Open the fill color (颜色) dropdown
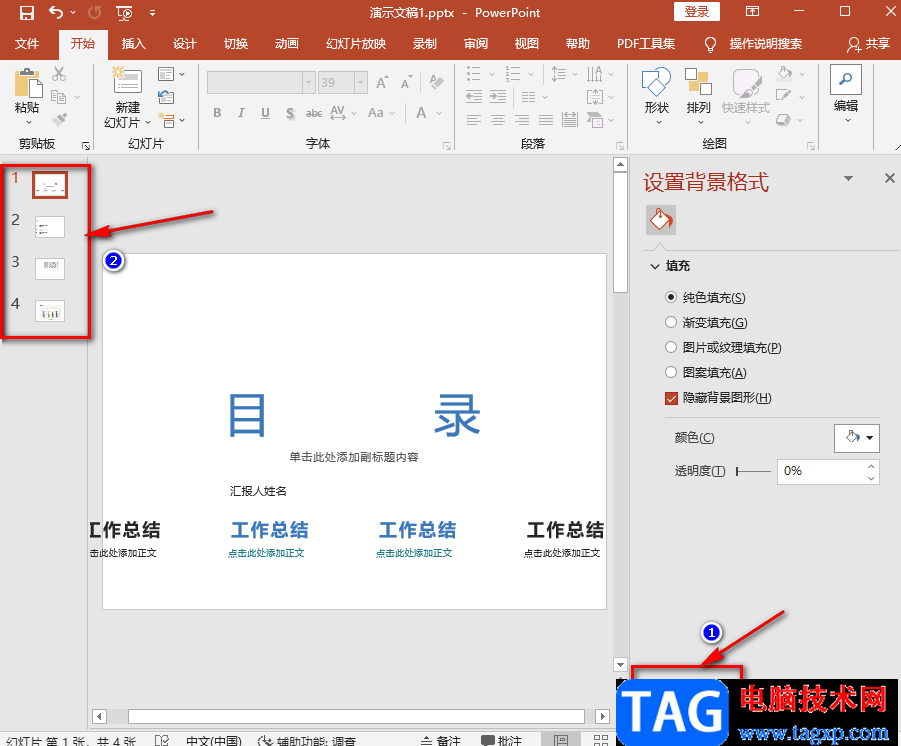Screen dimensions: 901x746 point(857,437)
